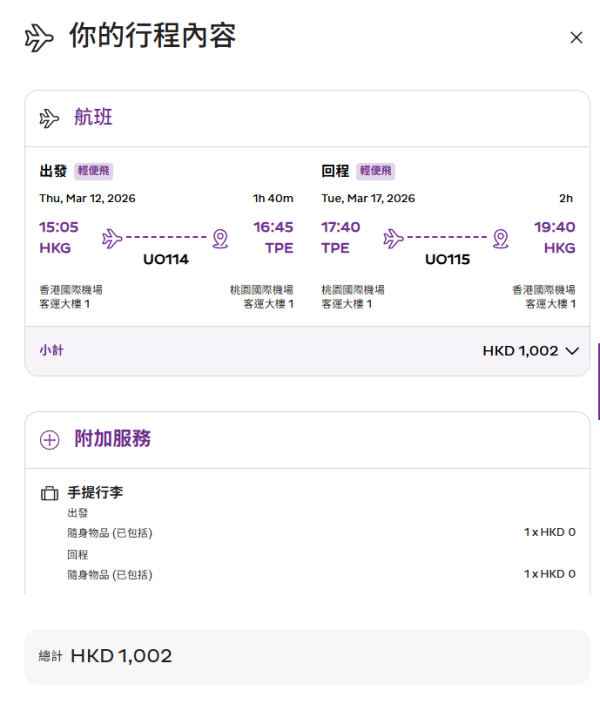Click the plane icon beside 航班 heading

click(x=49, y=118)
